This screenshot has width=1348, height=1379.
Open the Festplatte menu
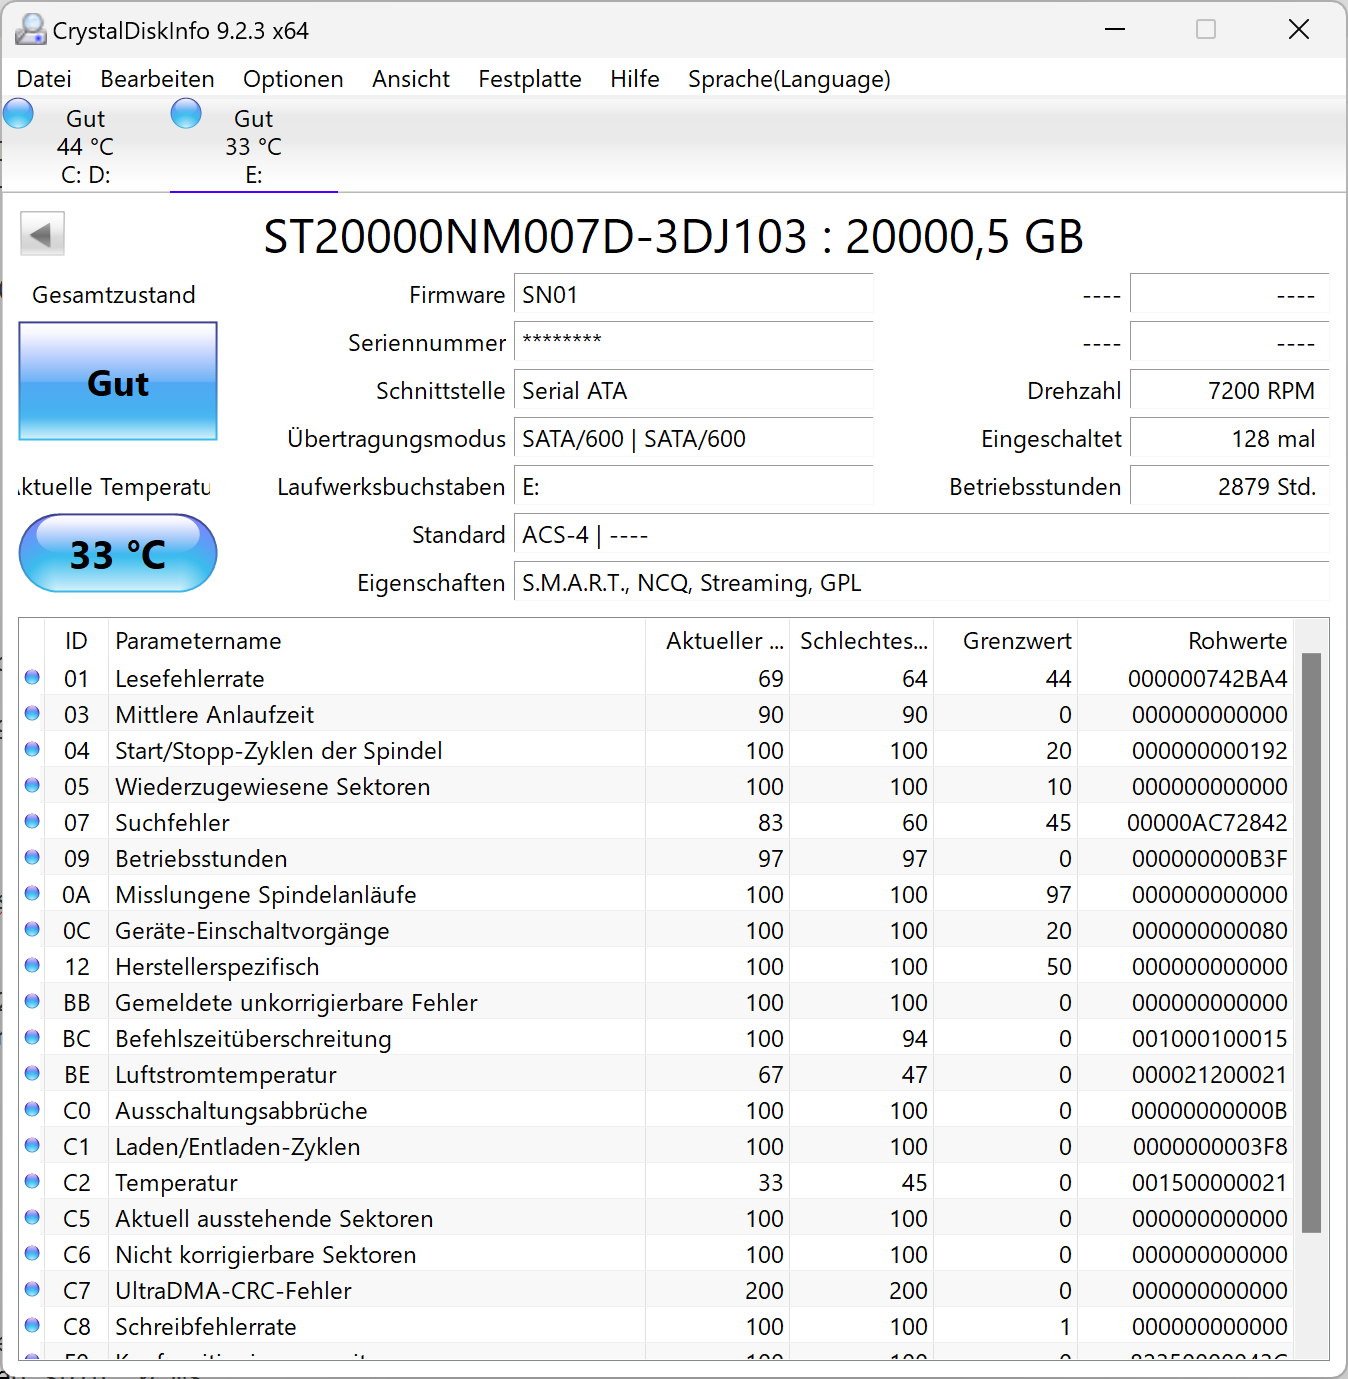pyautogui.click(x=530, y=79)
